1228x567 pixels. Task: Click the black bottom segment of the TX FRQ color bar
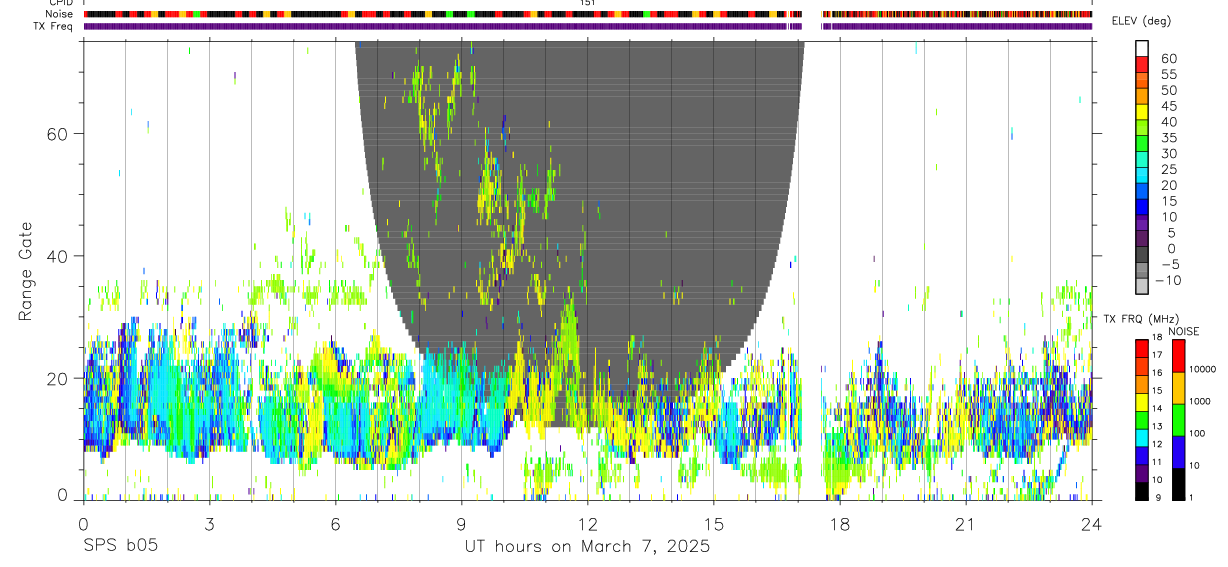coord(1142,491)
